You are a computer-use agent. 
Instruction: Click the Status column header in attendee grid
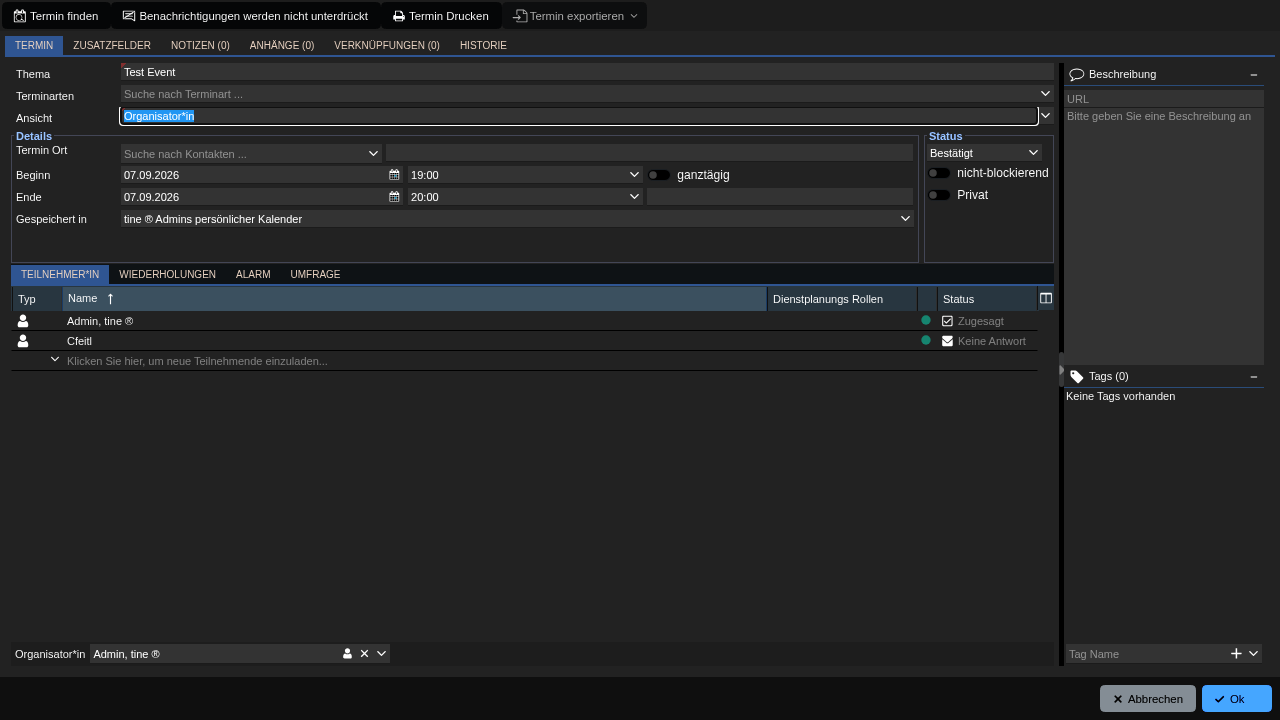click(987, 299)
